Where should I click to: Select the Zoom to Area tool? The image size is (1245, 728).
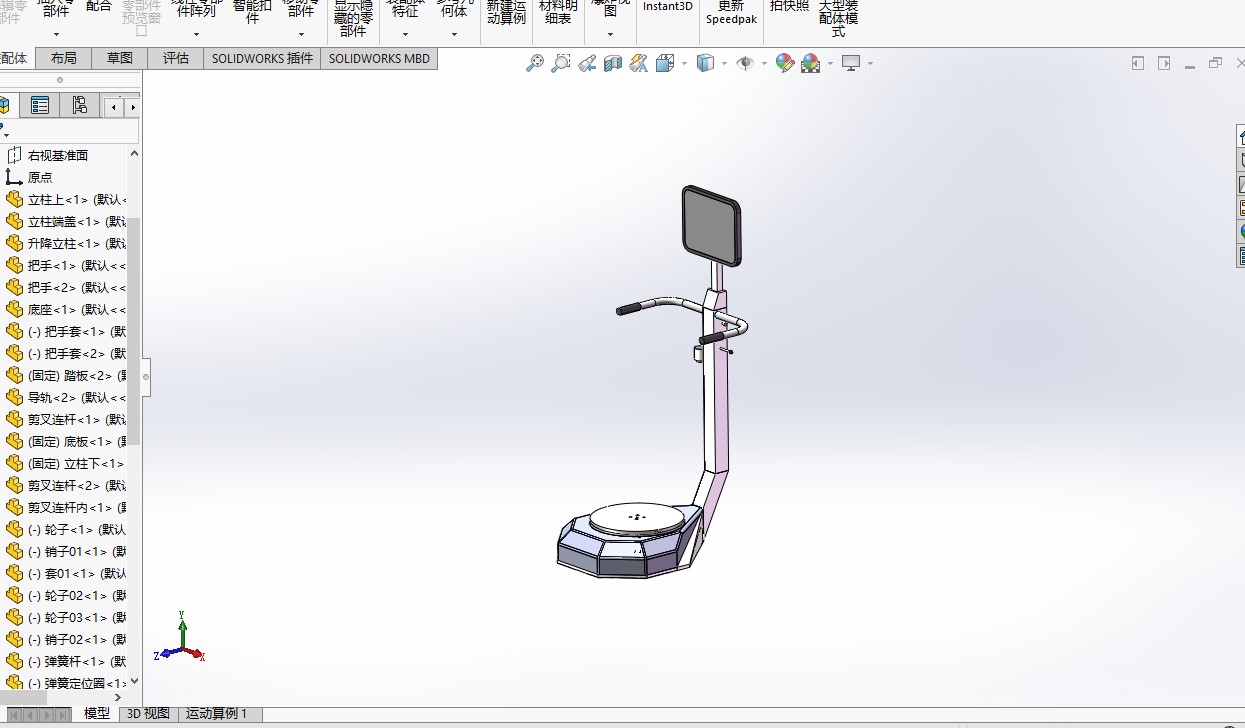pos(561,63)
